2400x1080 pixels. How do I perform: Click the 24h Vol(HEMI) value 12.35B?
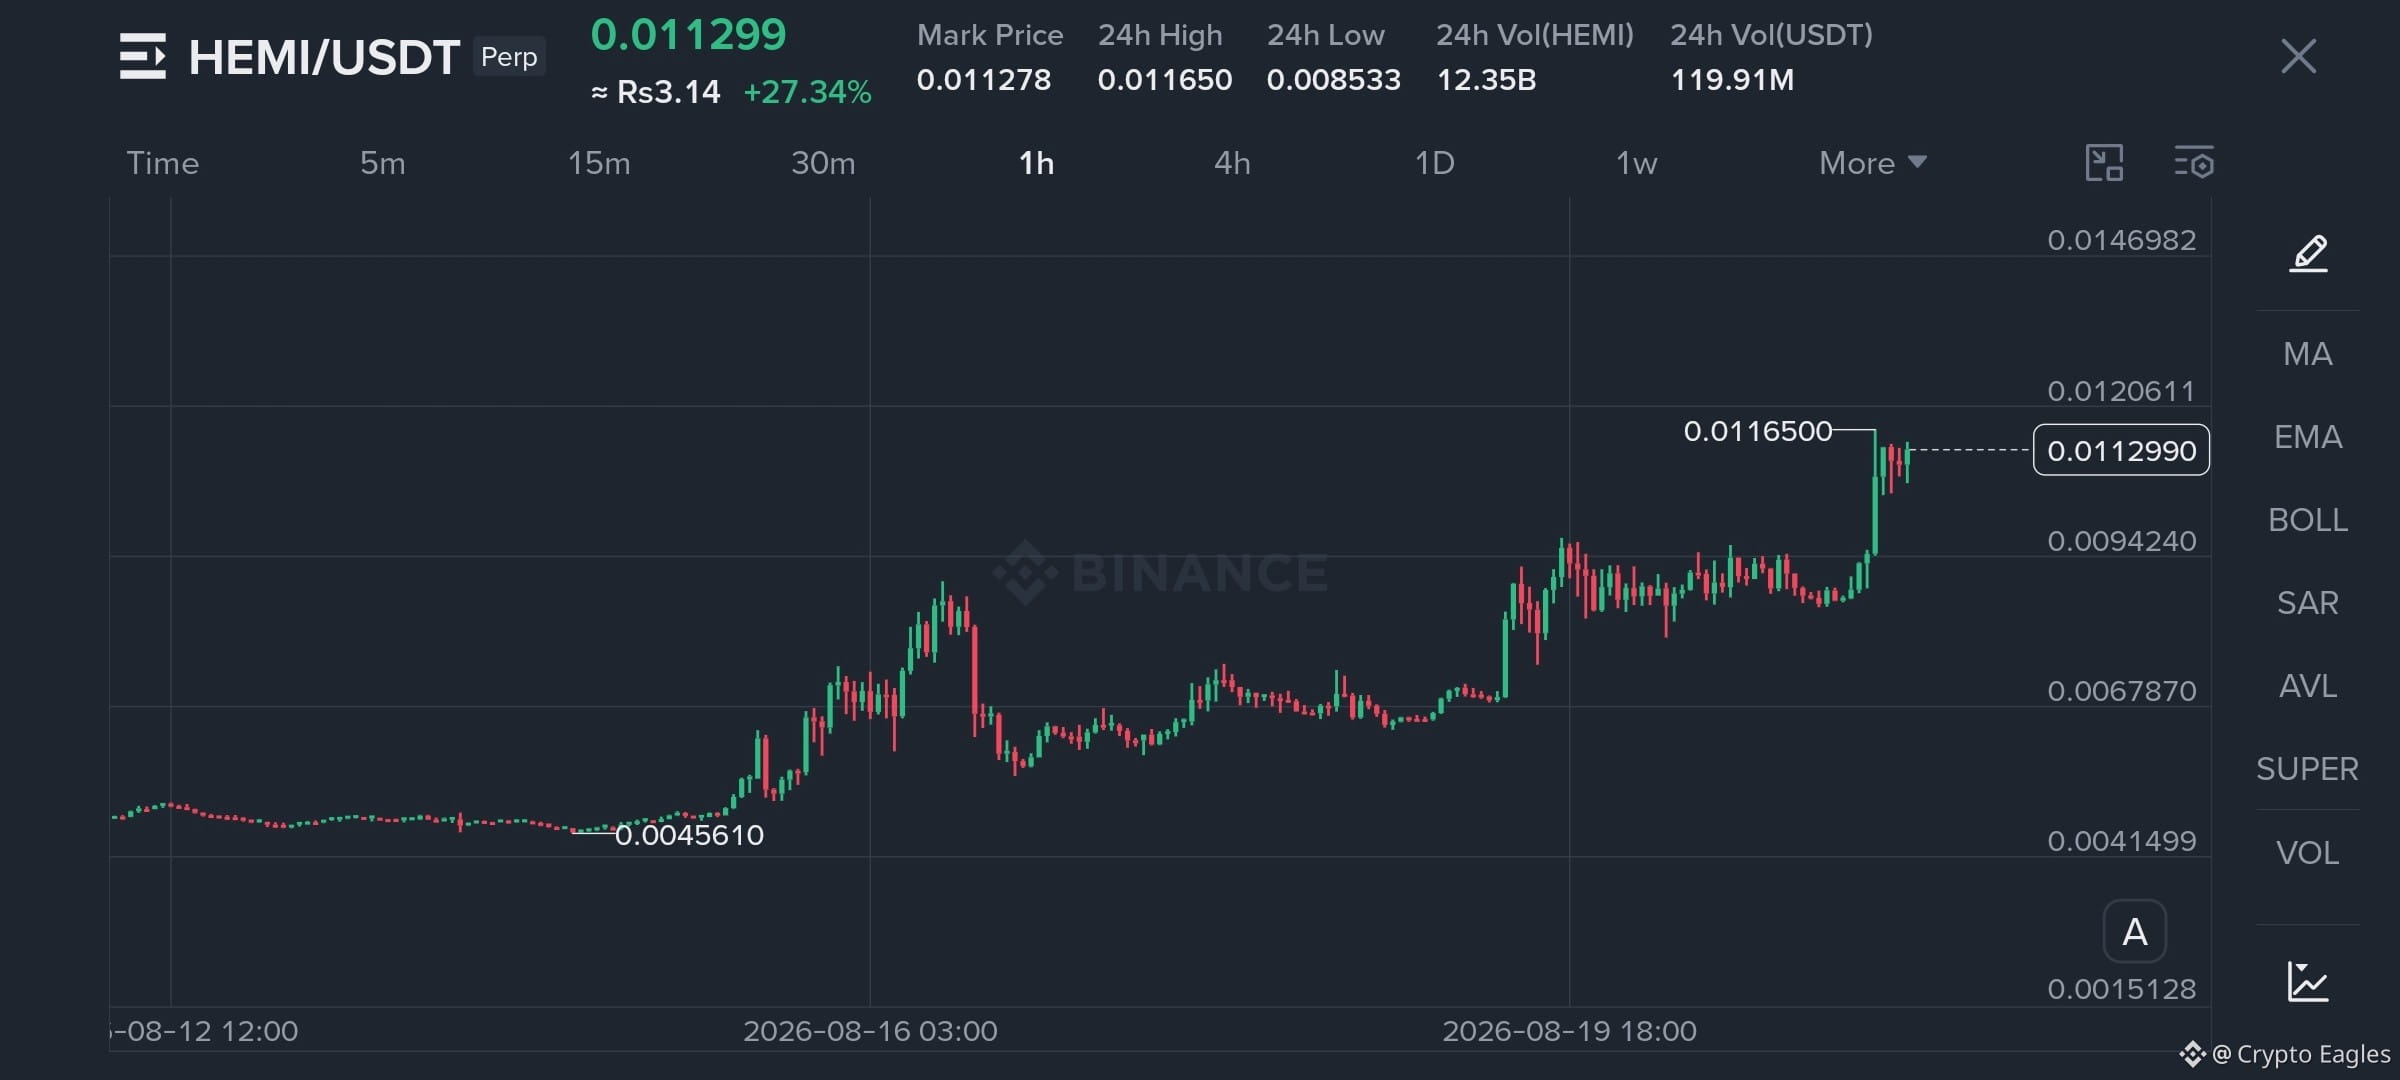coord(1487,80)
